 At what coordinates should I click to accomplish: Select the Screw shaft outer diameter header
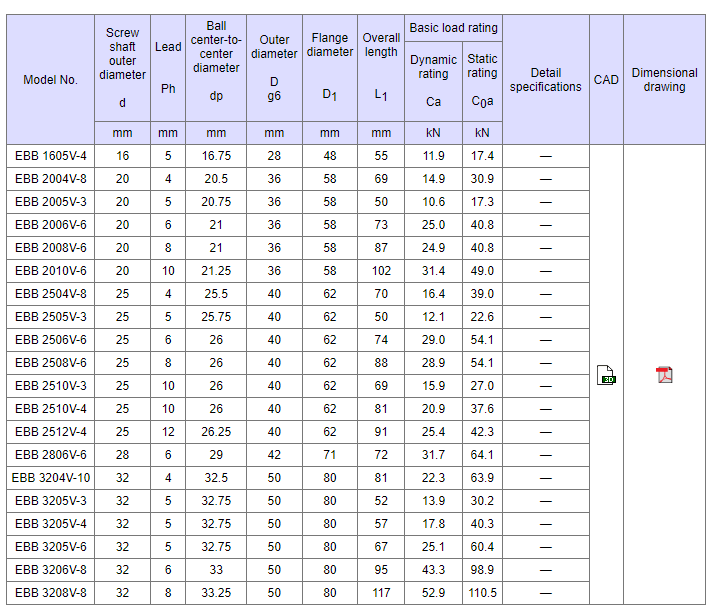pos(123,66)
